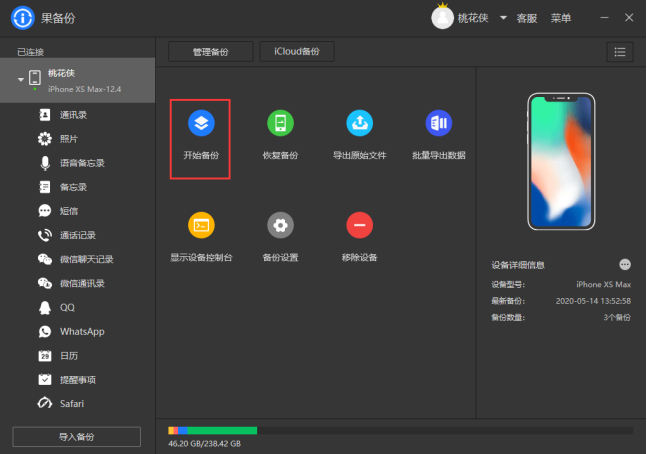The image size is (647, 454).
Task: Toggle the list view icon at top right
Action: pos(620,52)
